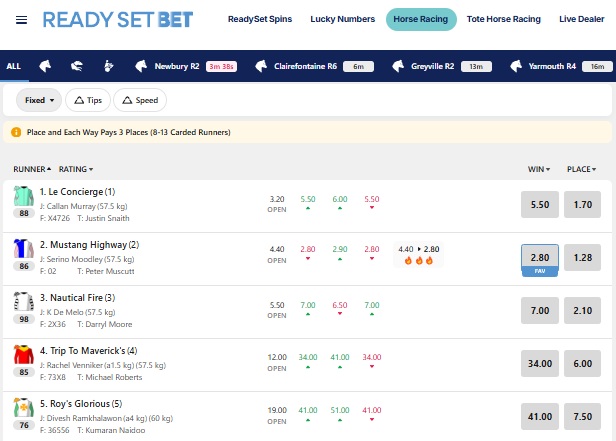Click trainer T: Darryl Moore
This screenshot has width=616, height=441.
(104, 324)
